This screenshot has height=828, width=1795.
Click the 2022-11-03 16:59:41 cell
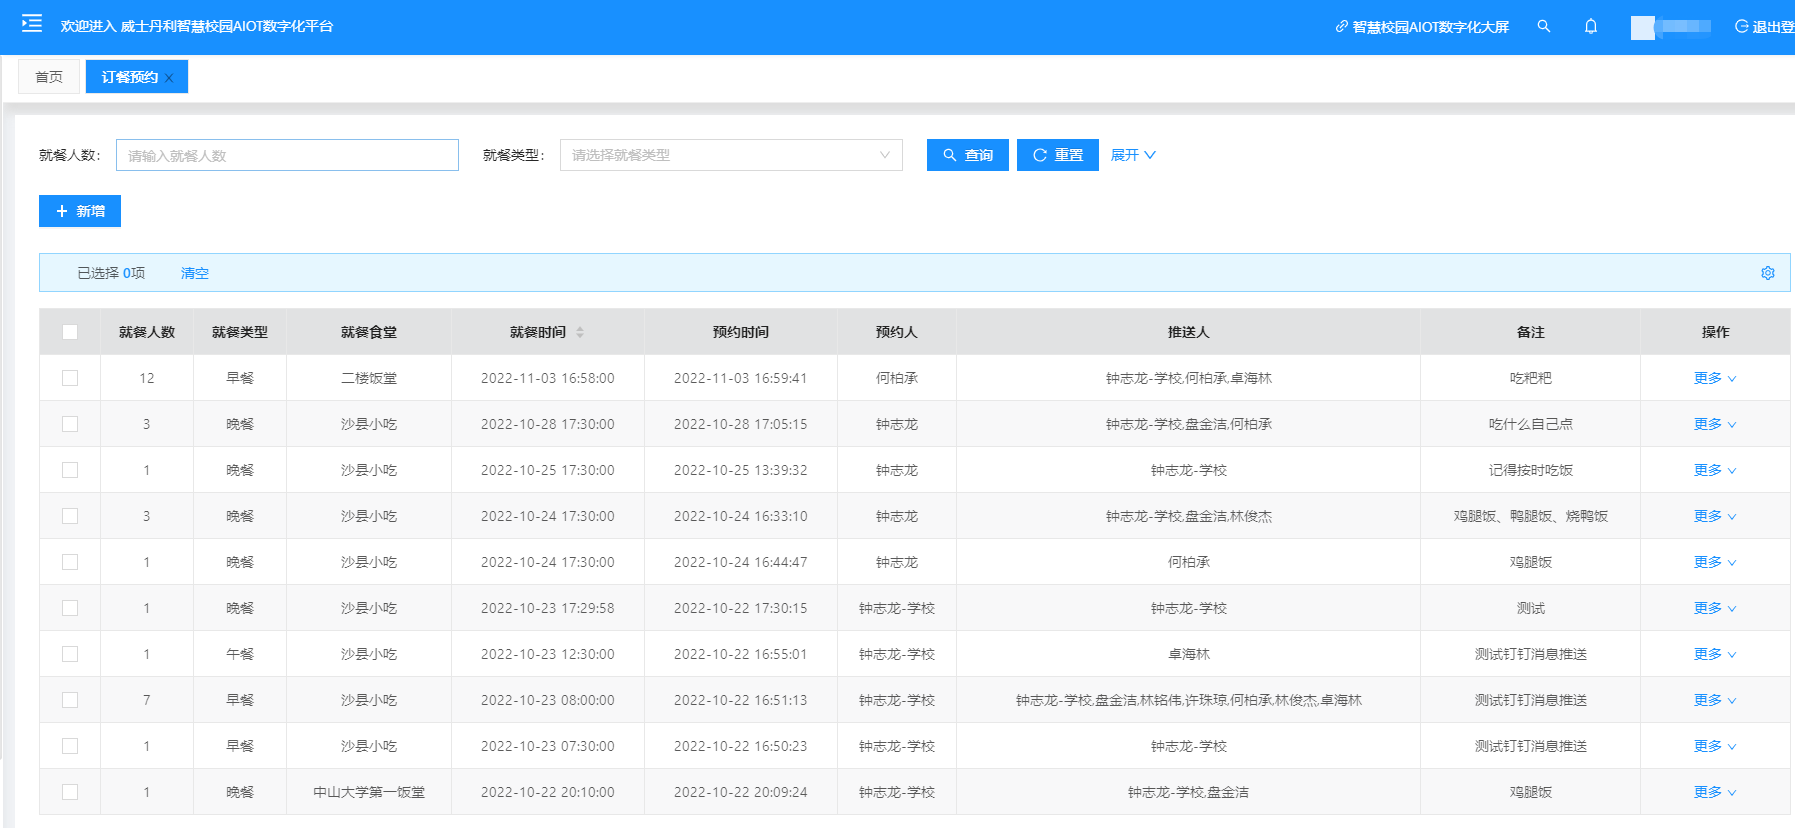pos(741,378)
